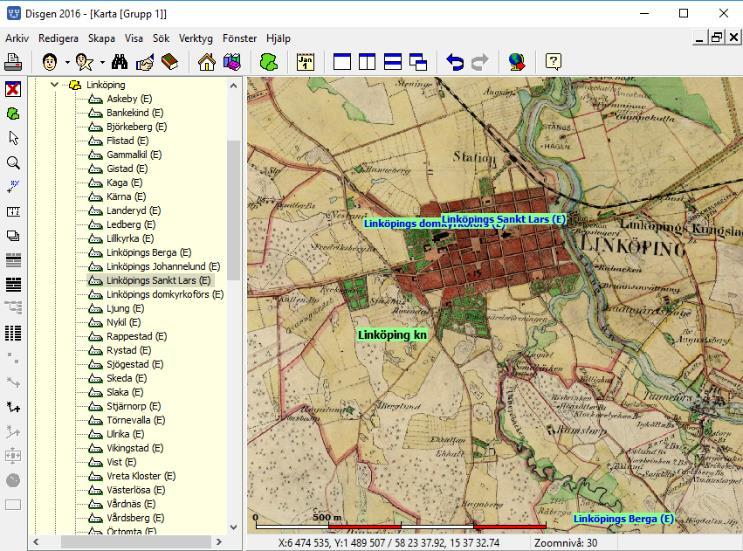Open the help question mark icon
The image size is (743, 551).
click(x=553, y=62)
